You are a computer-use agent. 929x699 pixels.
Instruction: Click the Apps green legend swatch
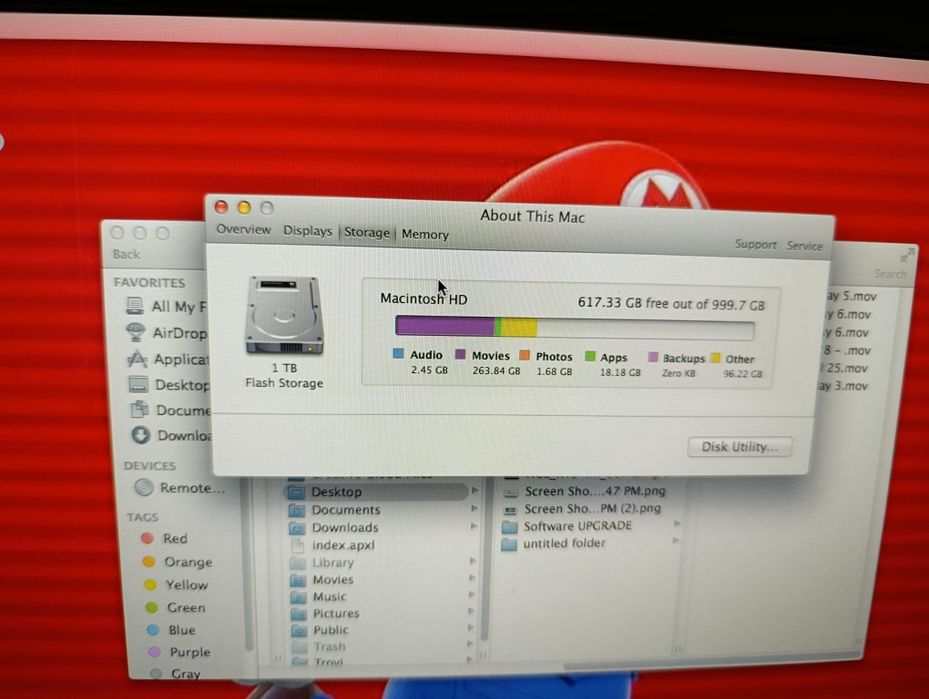(x=590, y=356)
